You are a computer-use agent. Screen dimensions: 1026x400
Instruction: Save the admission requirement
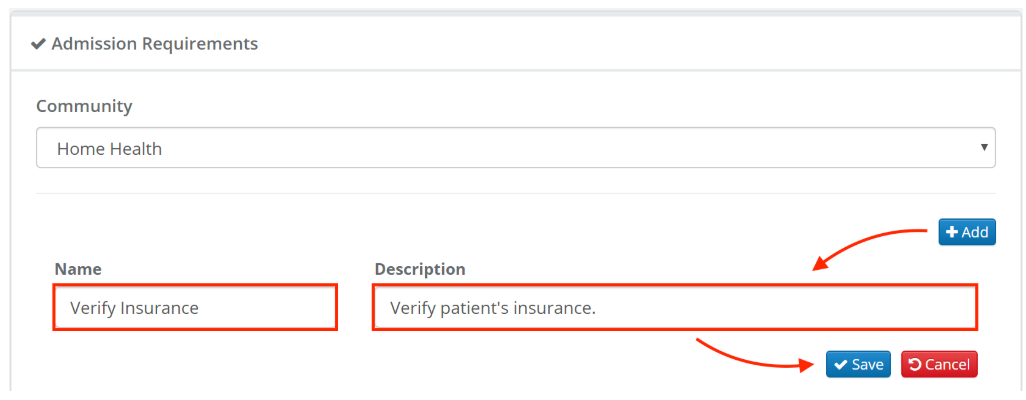tap(858, 364)
